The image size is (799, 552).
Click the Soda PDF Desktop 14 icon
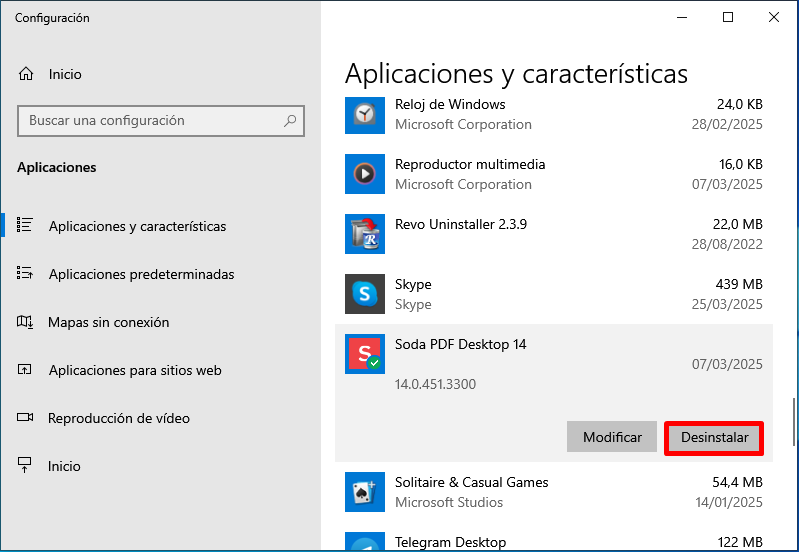coord(364,354)
